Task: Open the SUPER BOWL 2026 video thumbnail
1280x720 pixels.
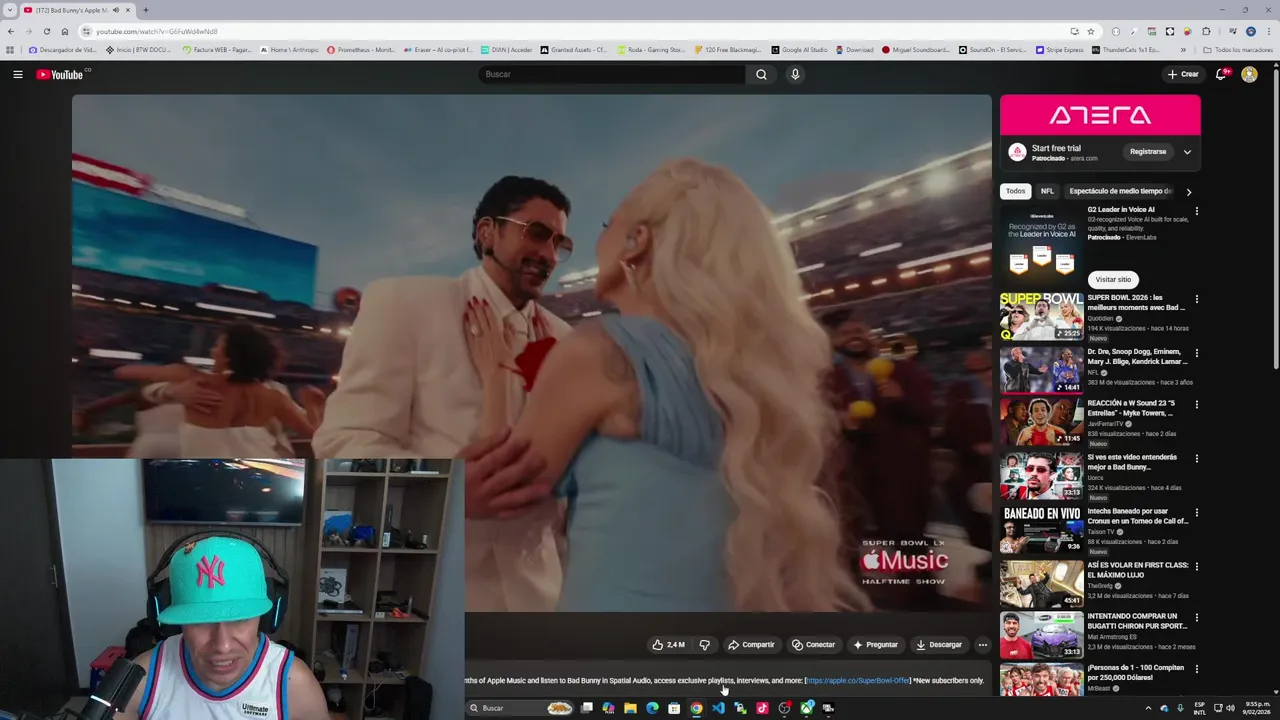Action: (1041, 316)
